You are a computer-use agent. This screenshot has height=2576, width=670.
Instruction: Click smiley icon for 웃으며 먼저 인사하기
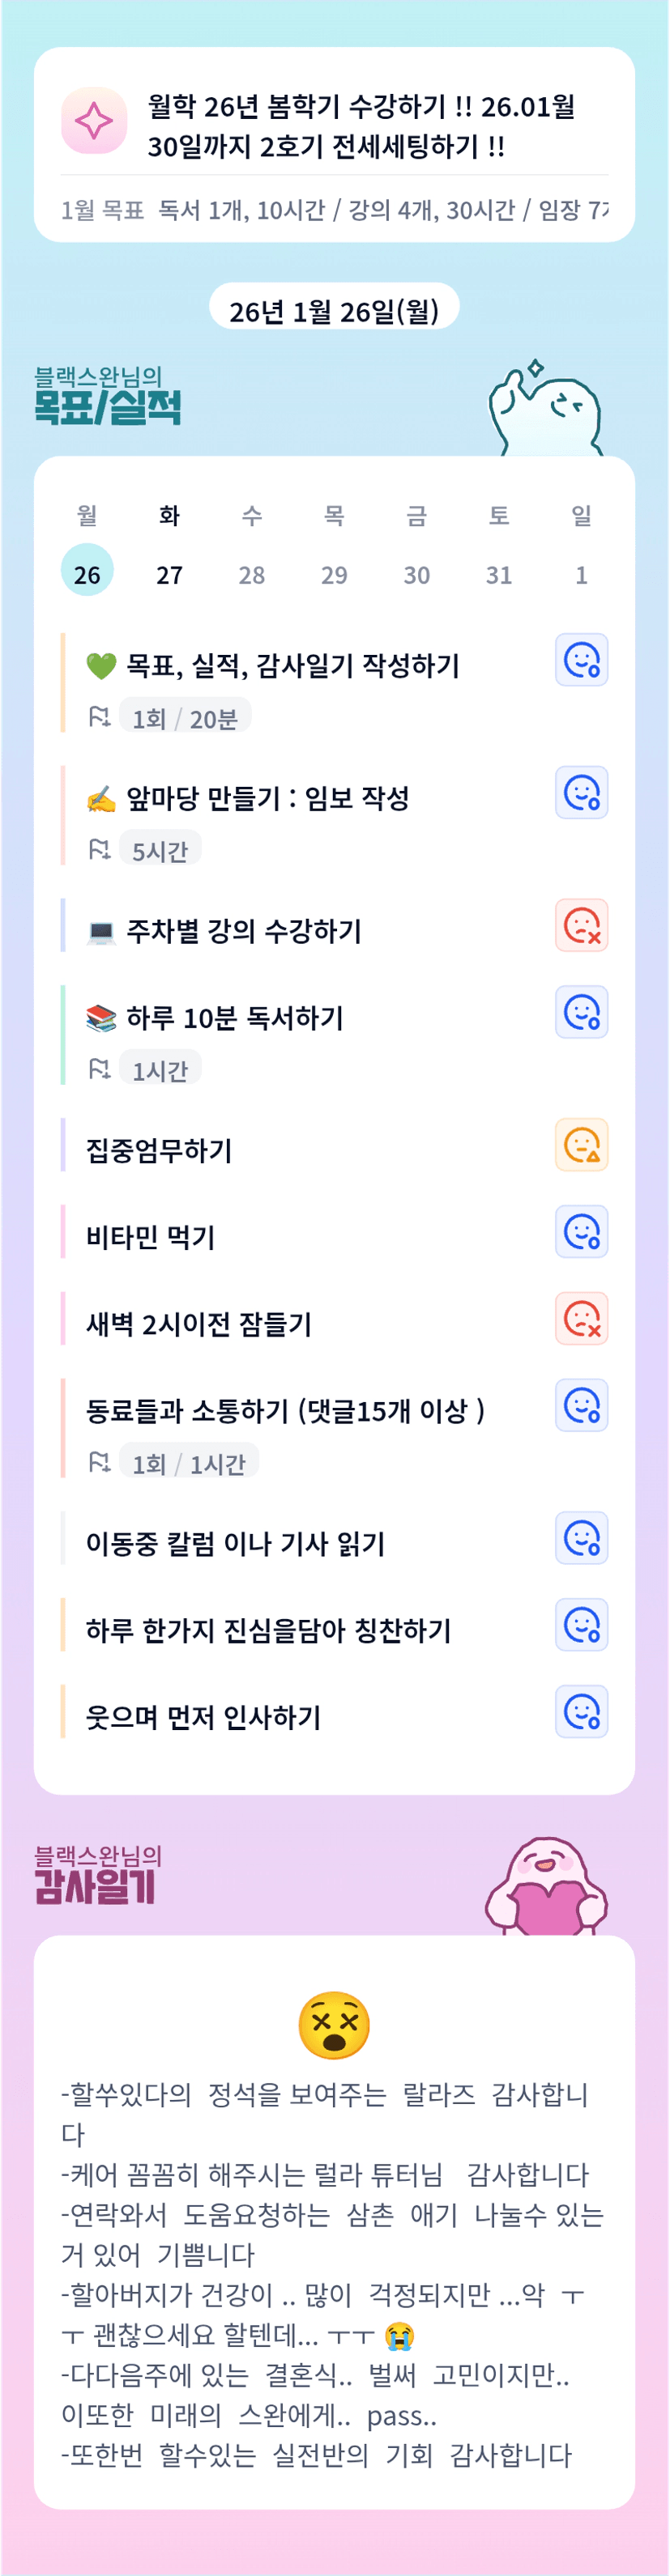coord(581,1712)
